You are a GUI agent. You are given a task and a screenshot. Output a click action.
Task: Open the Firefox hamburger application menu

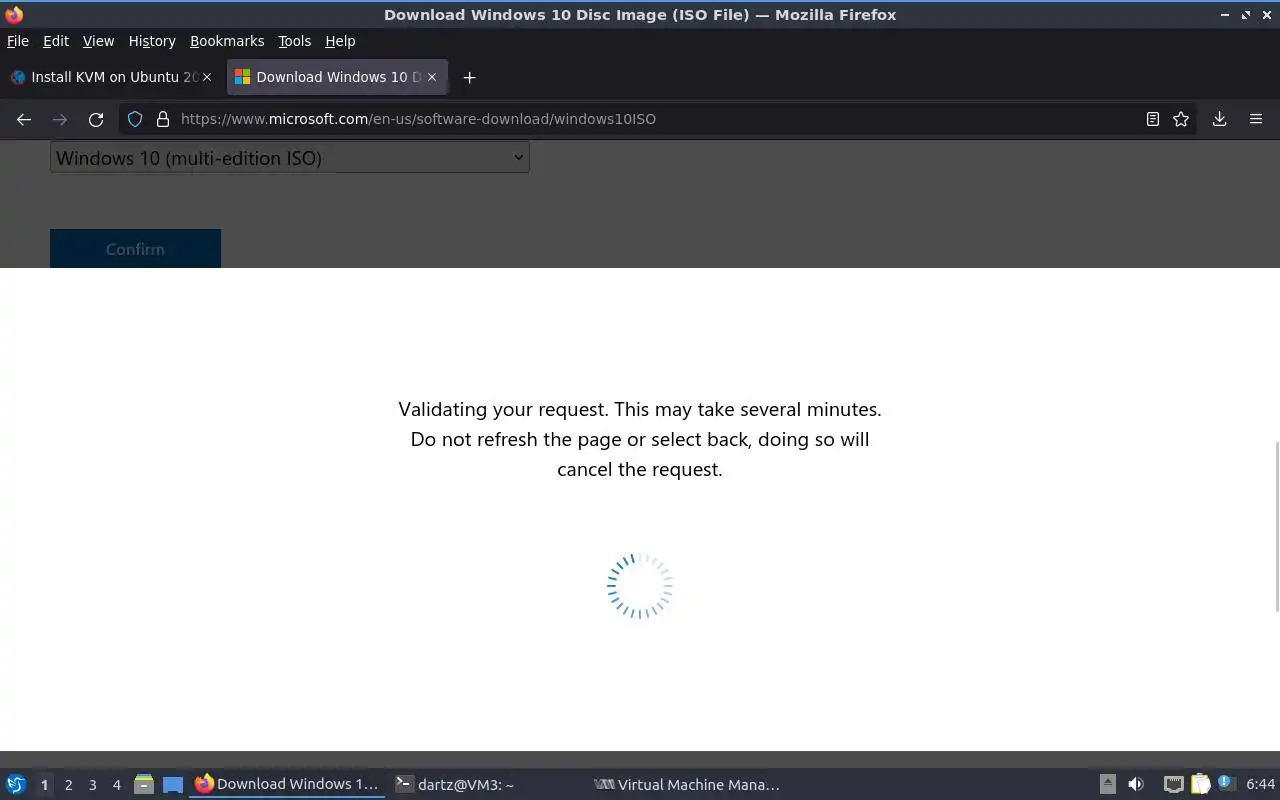(x=1256, y=119)
